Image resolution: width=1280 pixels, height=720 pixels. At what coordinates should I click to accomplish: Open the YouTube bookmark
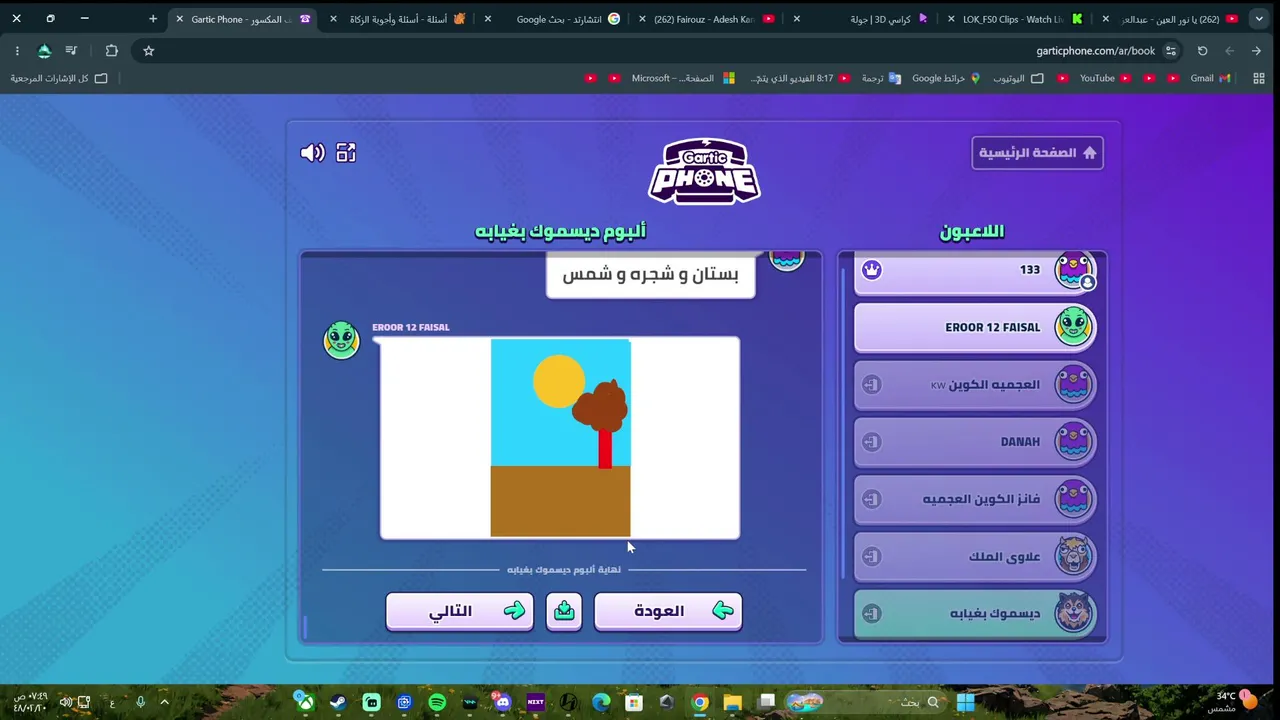(x=1105, y=78)
